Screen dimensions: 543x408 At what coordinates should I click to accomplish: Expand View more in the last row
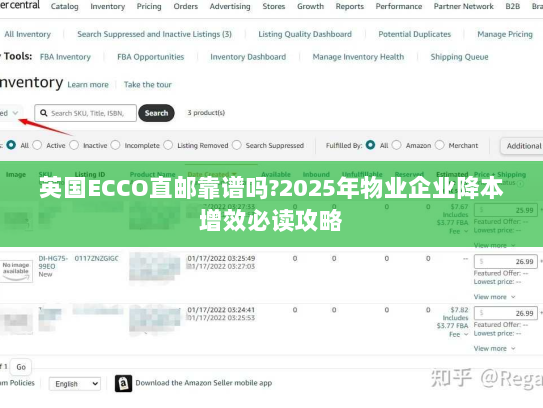point(494,348)
